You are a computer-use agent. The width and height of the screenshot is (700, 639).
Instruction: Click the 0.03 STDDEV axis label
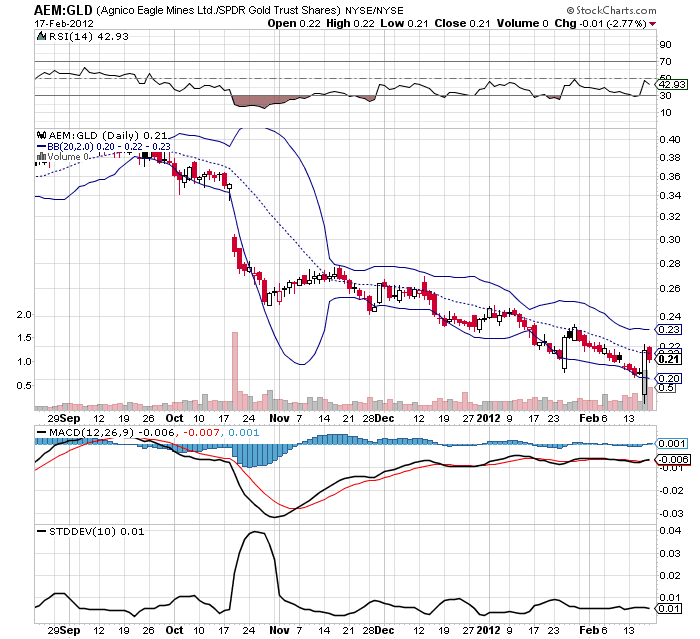click(670, 554)
